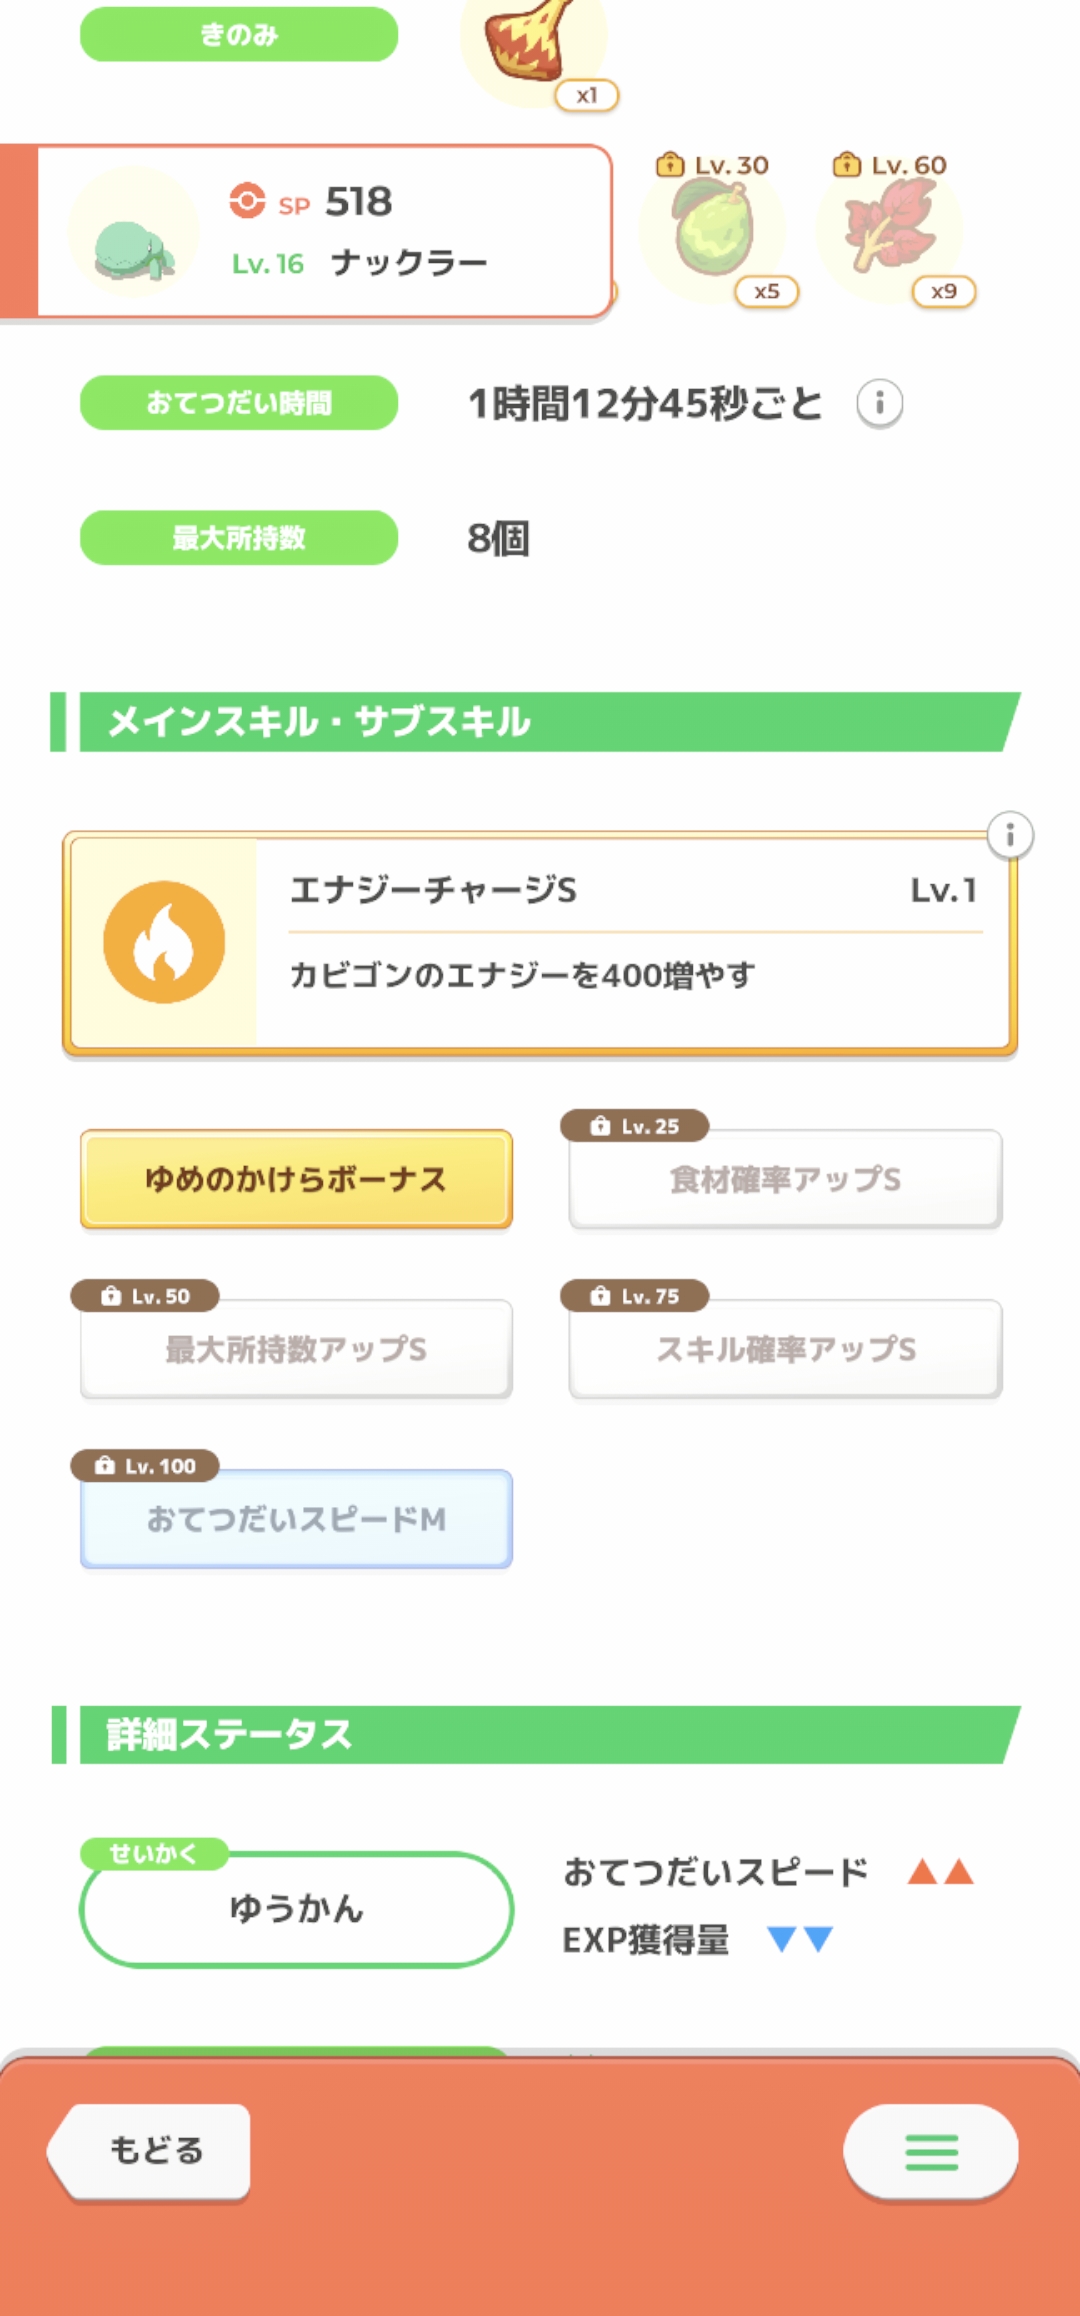Tap the おてつだい時間 label pill
This screenshot has height=2316, width=1080.
(239, 403)
